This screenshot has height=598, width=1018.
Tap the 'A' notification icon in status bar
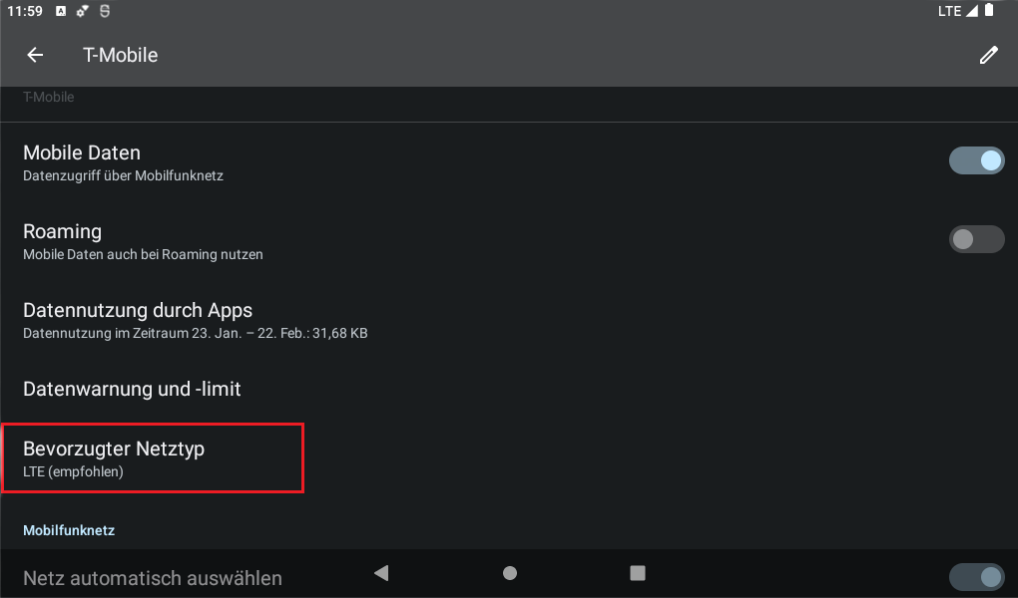61,11
